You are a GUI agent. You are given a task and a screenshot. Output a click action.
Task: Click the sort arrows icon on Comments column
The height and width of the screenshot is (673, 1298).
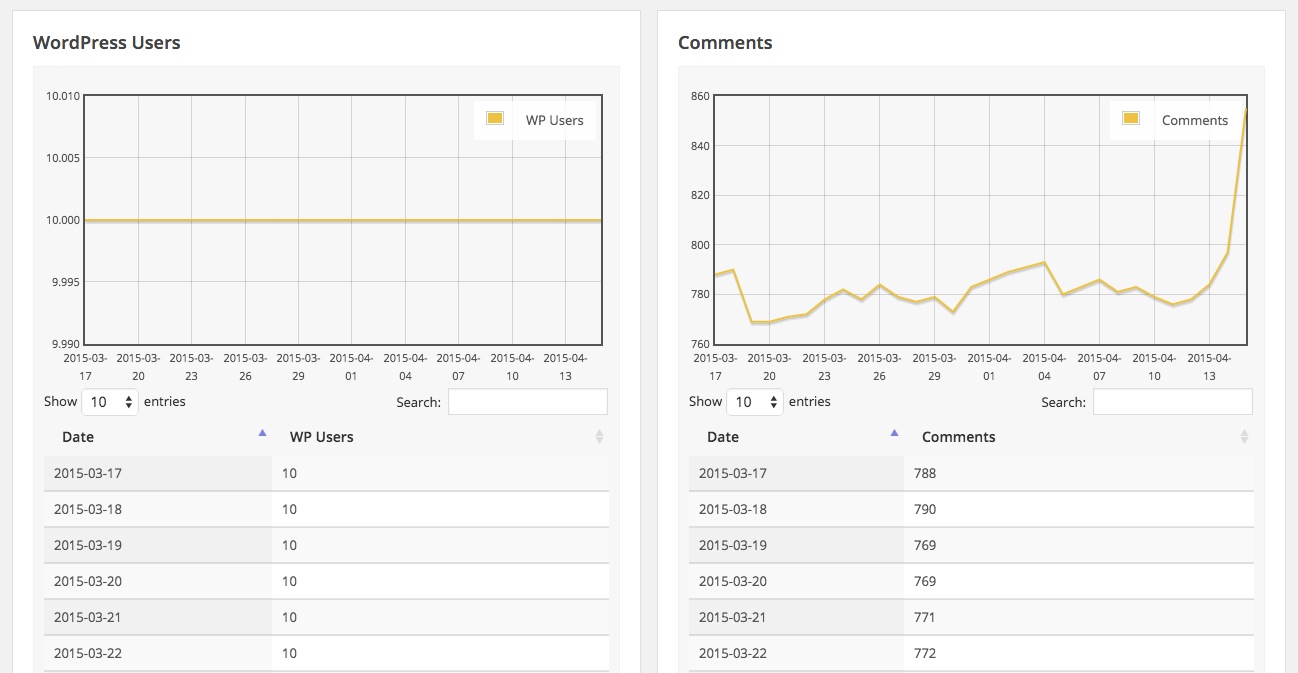click(x=1244, y=437)
